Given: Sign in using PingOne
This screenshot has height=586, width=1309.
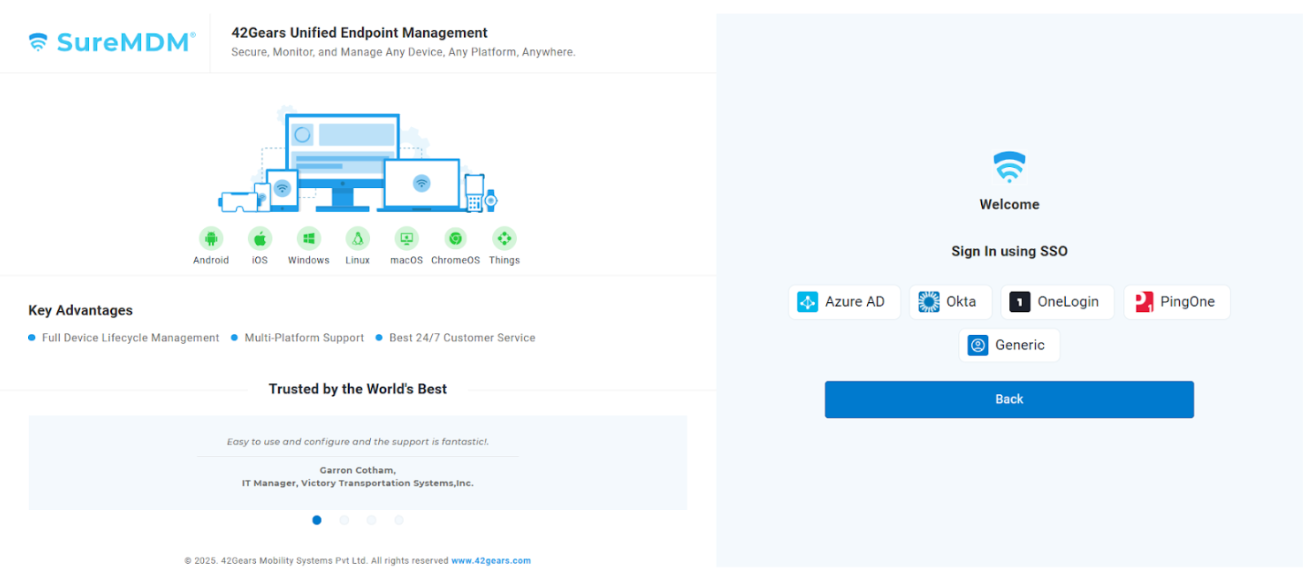Looking at the screenshot, I should pos(1176,302).
